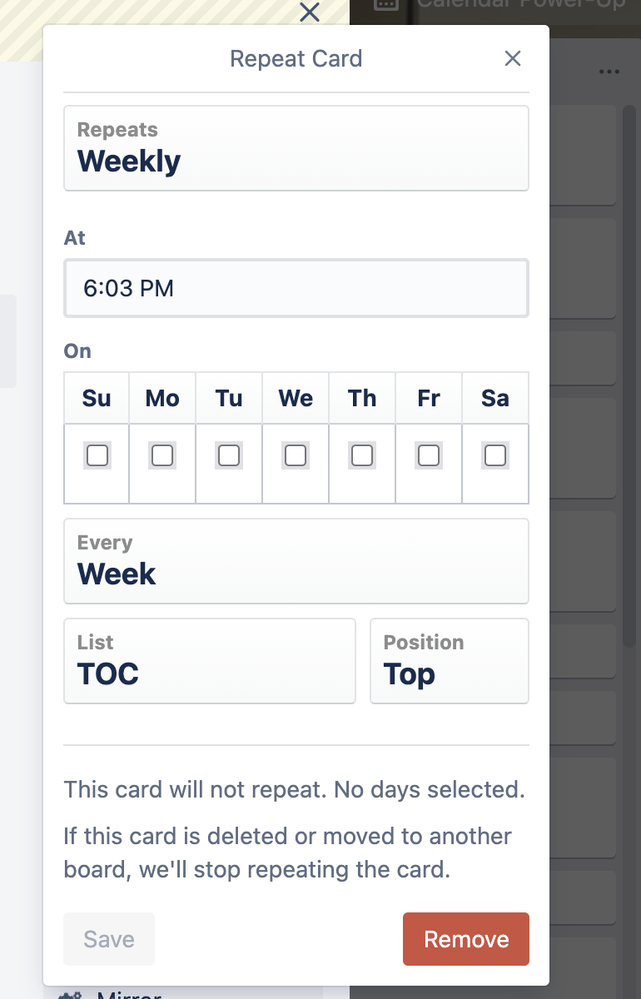Check the Monday checkbox
Viewport: 641px width, 999px height.
point(162,456)
